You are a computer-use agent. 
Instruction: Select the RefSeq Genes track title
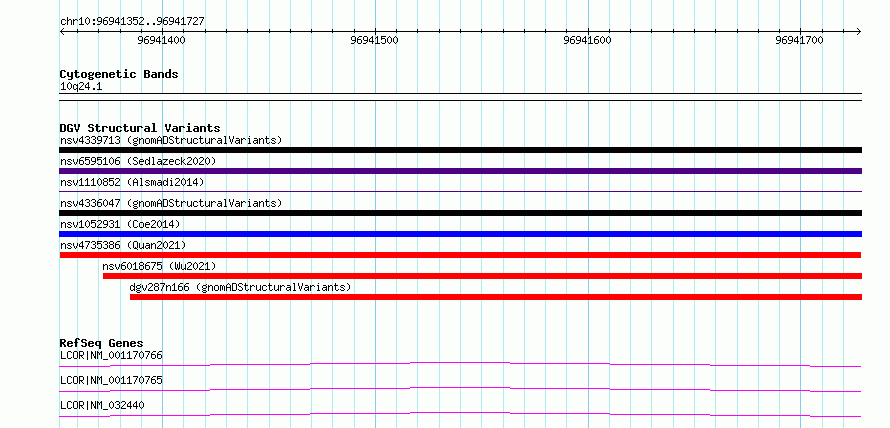point(101,343)
